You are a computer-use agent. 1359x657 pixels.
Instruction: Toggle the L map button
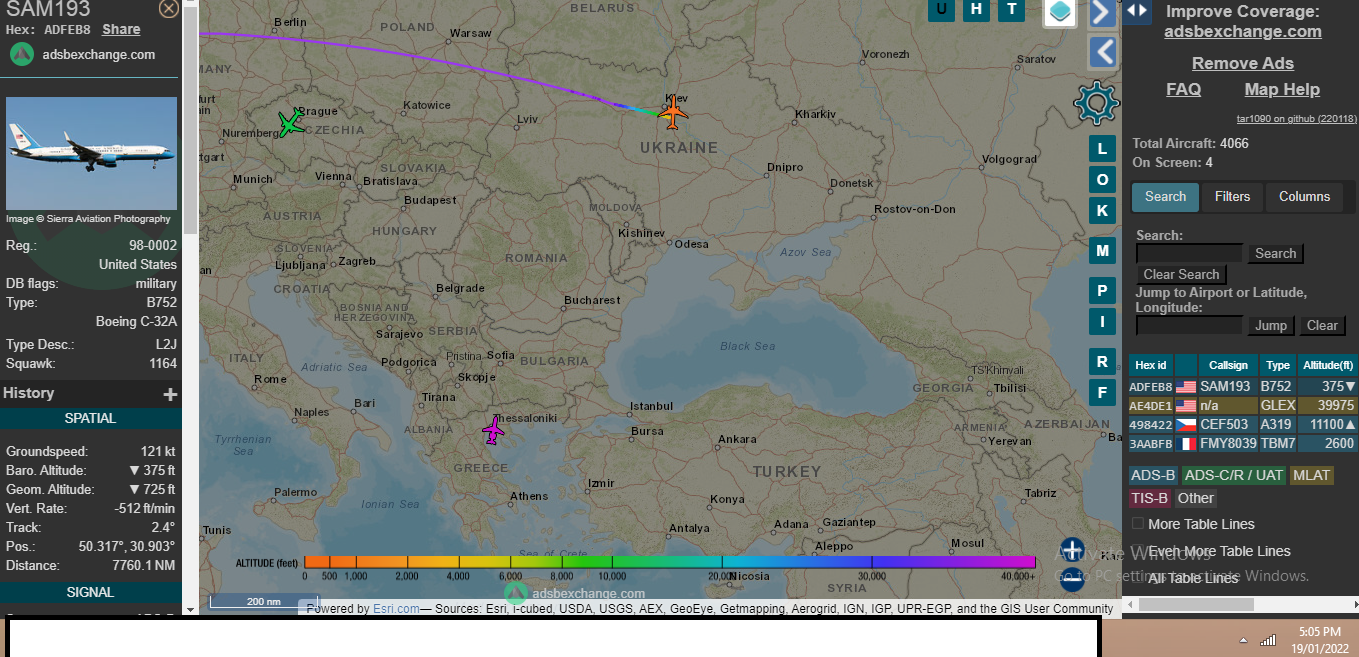click(x=1102, y=150)
